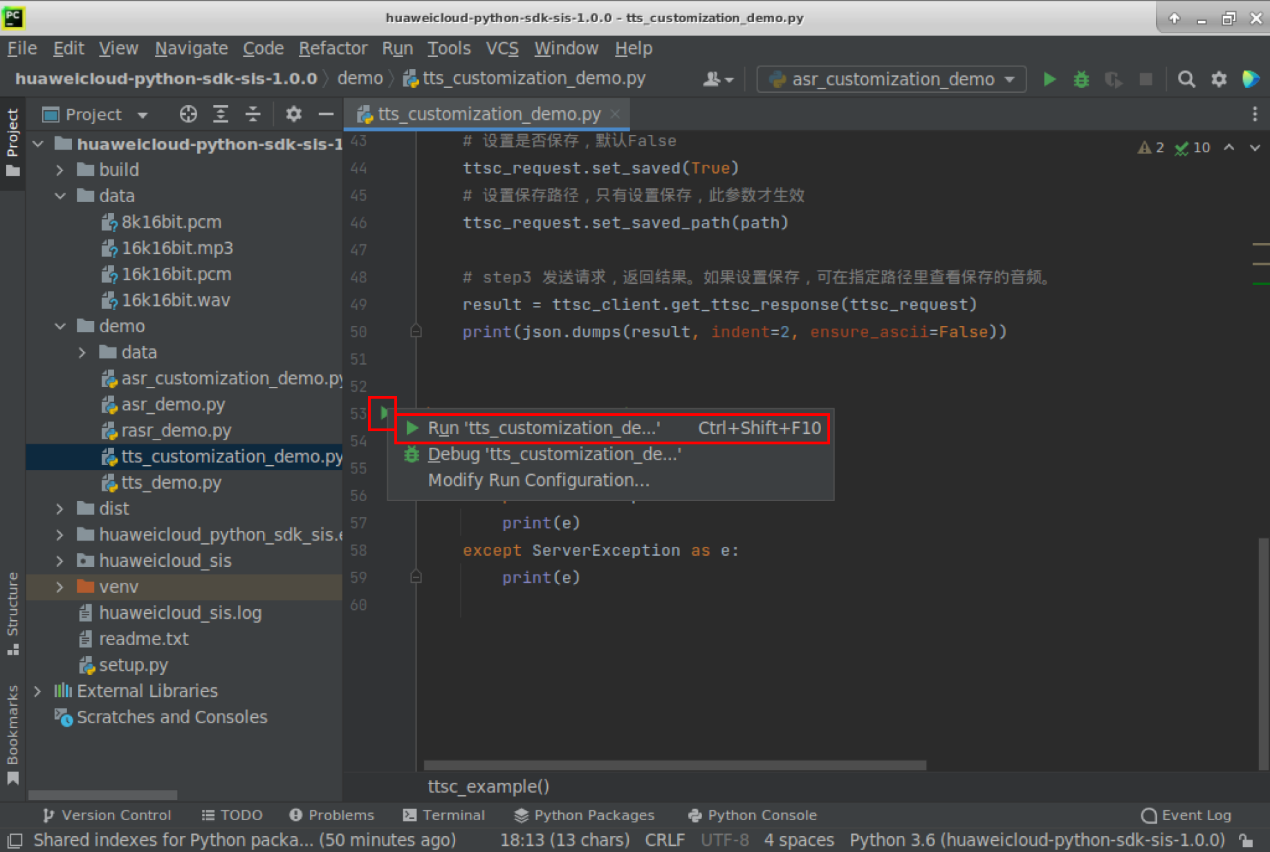The height and width of the screenshot is (852, 1270).
Task: Open IDE settings gear in toolbar
Action: click(1219, 79)
